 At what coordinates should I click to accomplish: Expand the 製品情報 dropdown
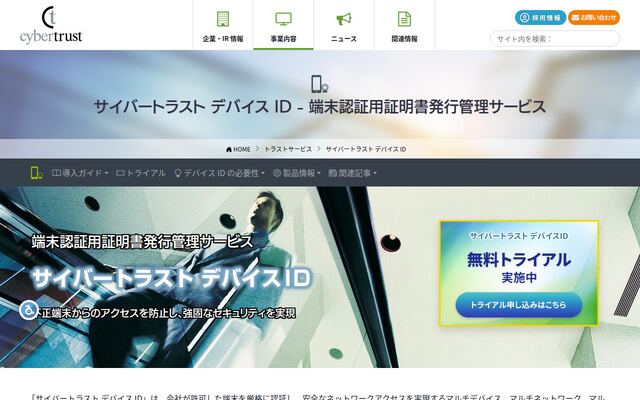[x=297, y=173]
